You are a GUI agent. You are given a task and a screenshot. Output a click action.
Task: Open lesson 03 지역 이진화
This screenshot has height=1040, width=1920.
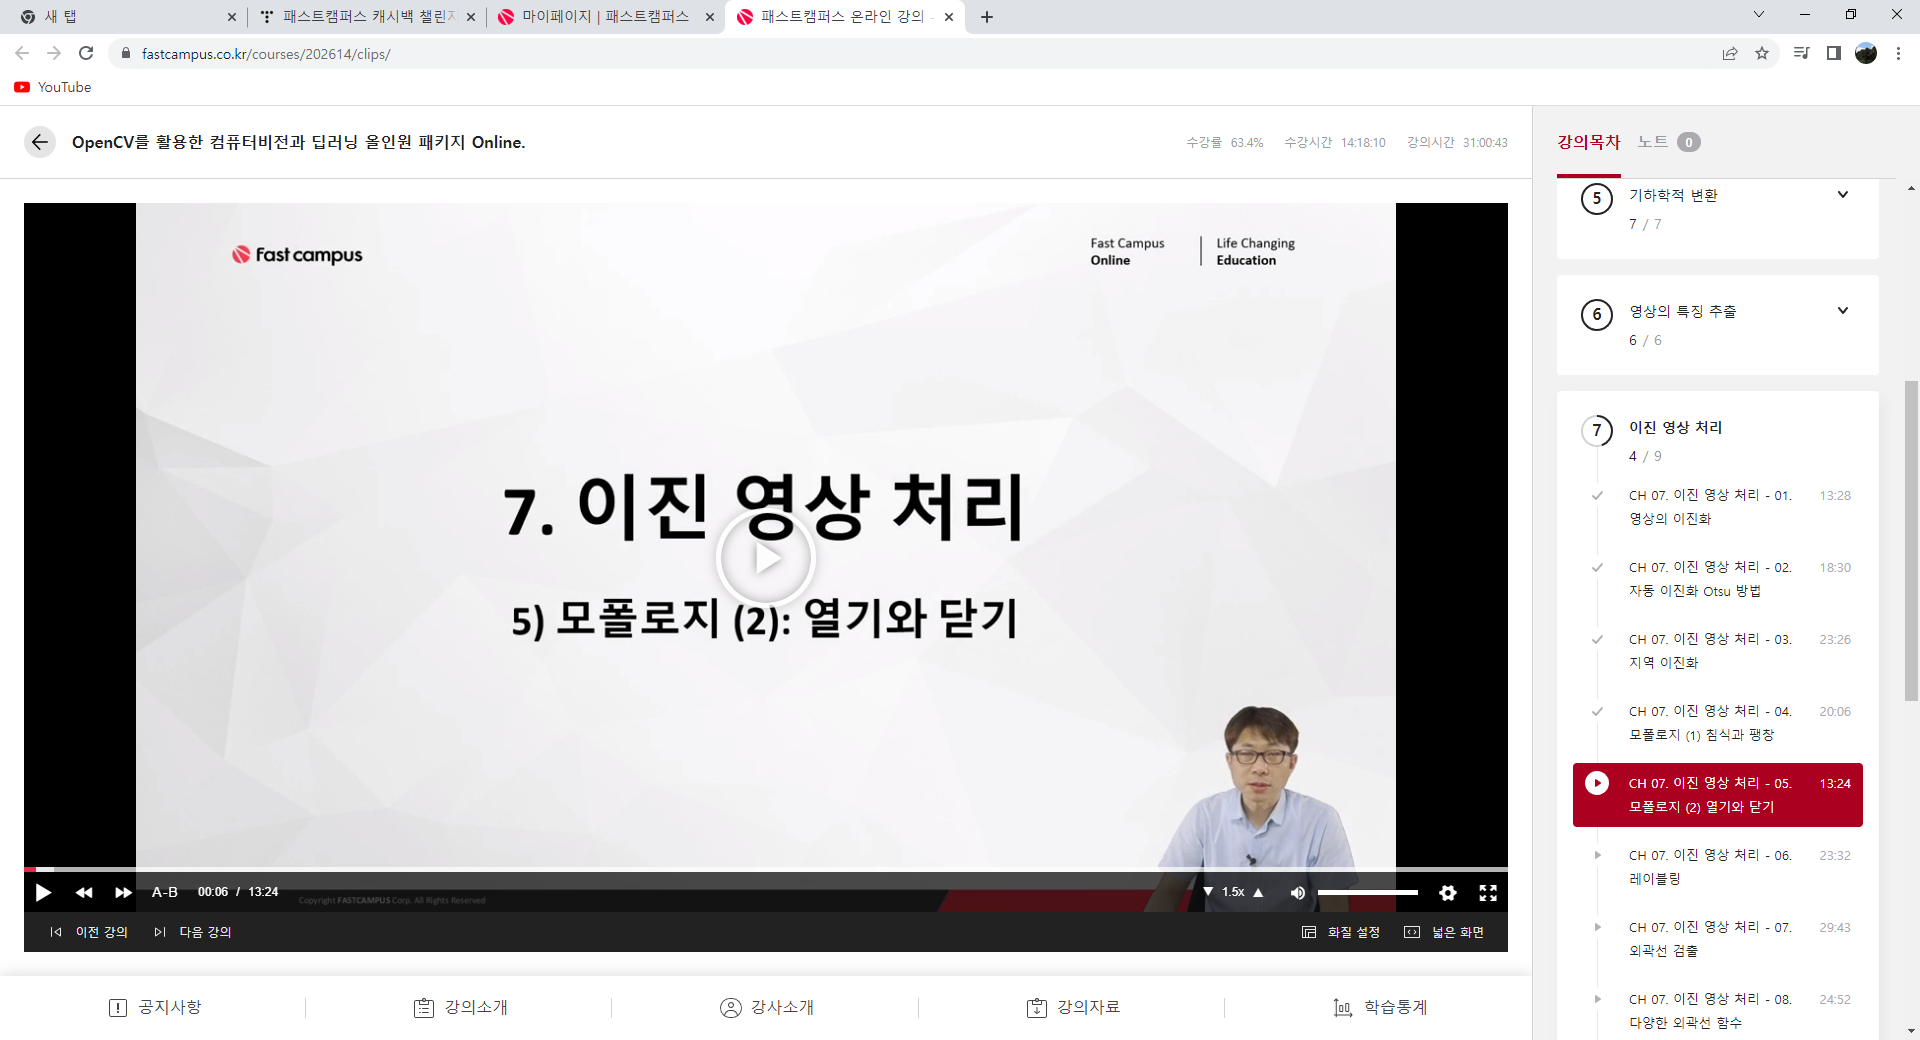(x=1718, y=651)
